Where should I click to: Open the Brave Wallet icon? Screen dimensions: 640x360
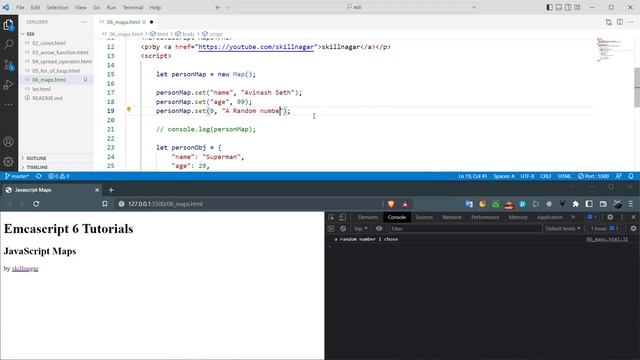[x=603, y=204]
